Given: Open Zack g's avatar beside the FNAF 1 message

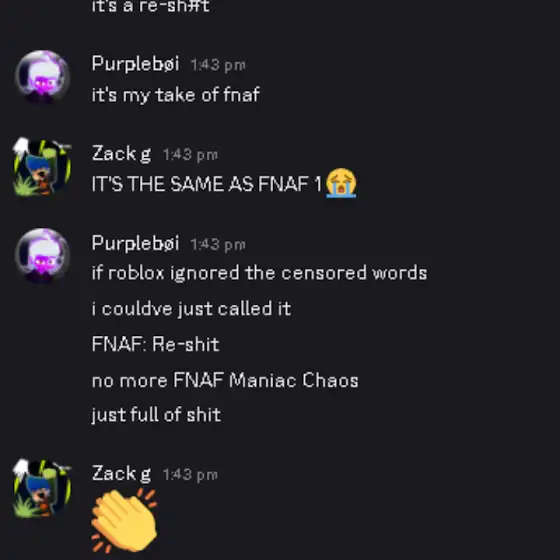Looking at the screenshot, I should click(x=42, y=167).
